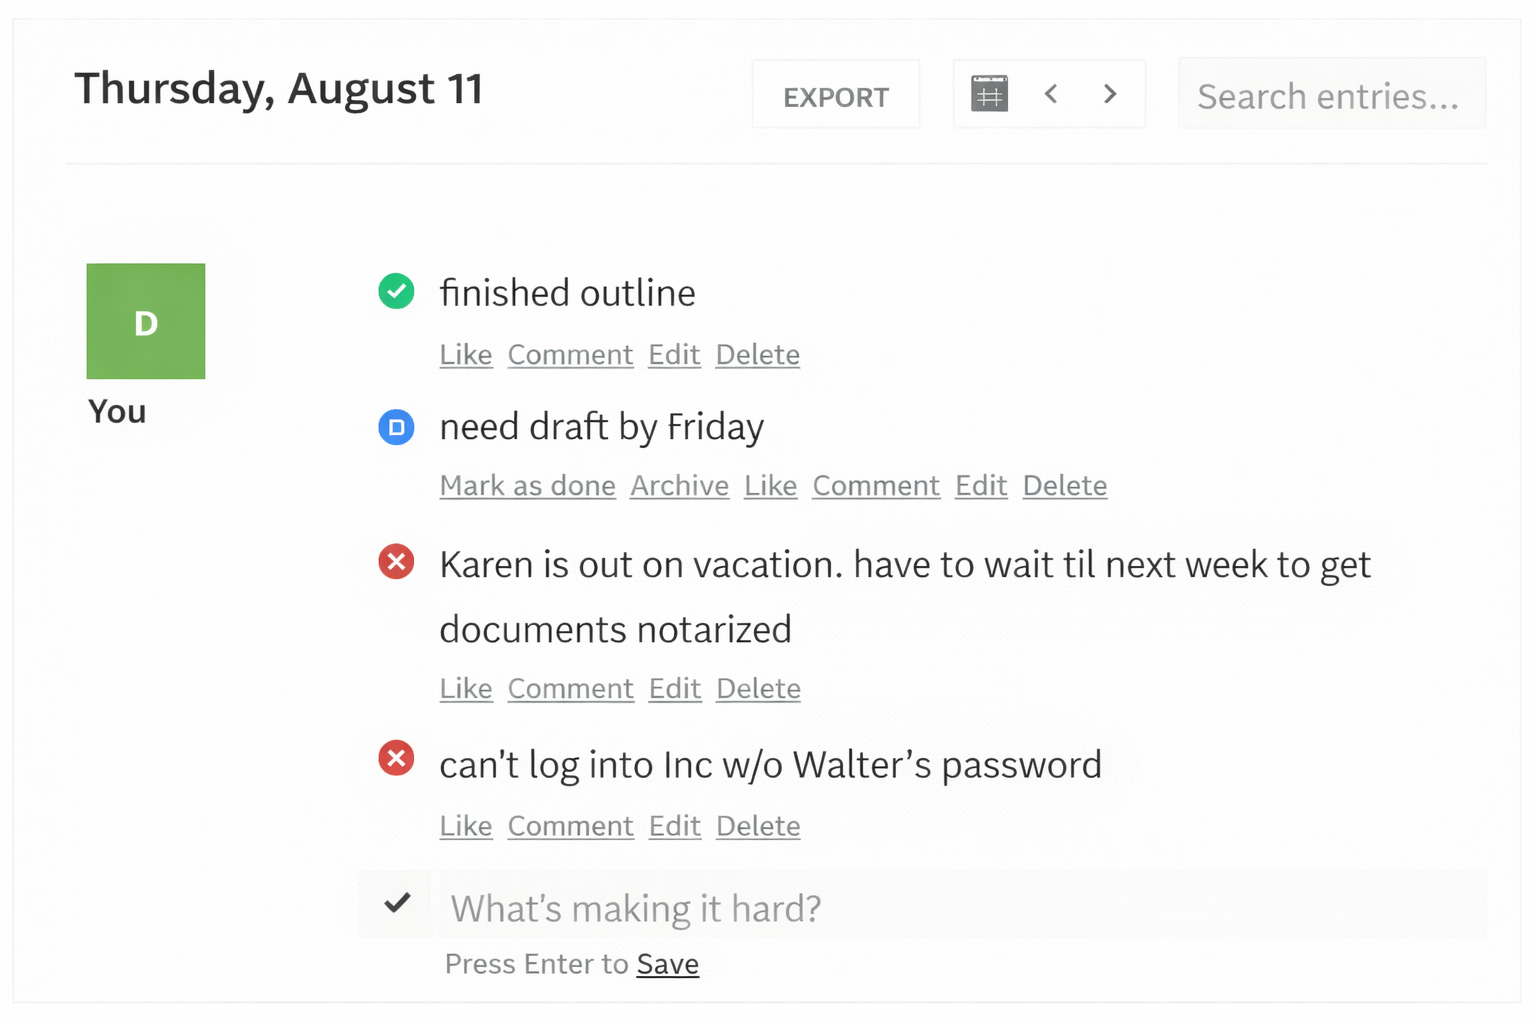1536x1024 pixels.
Task: Edit the Walter's password entry
Action: (674, 826)
